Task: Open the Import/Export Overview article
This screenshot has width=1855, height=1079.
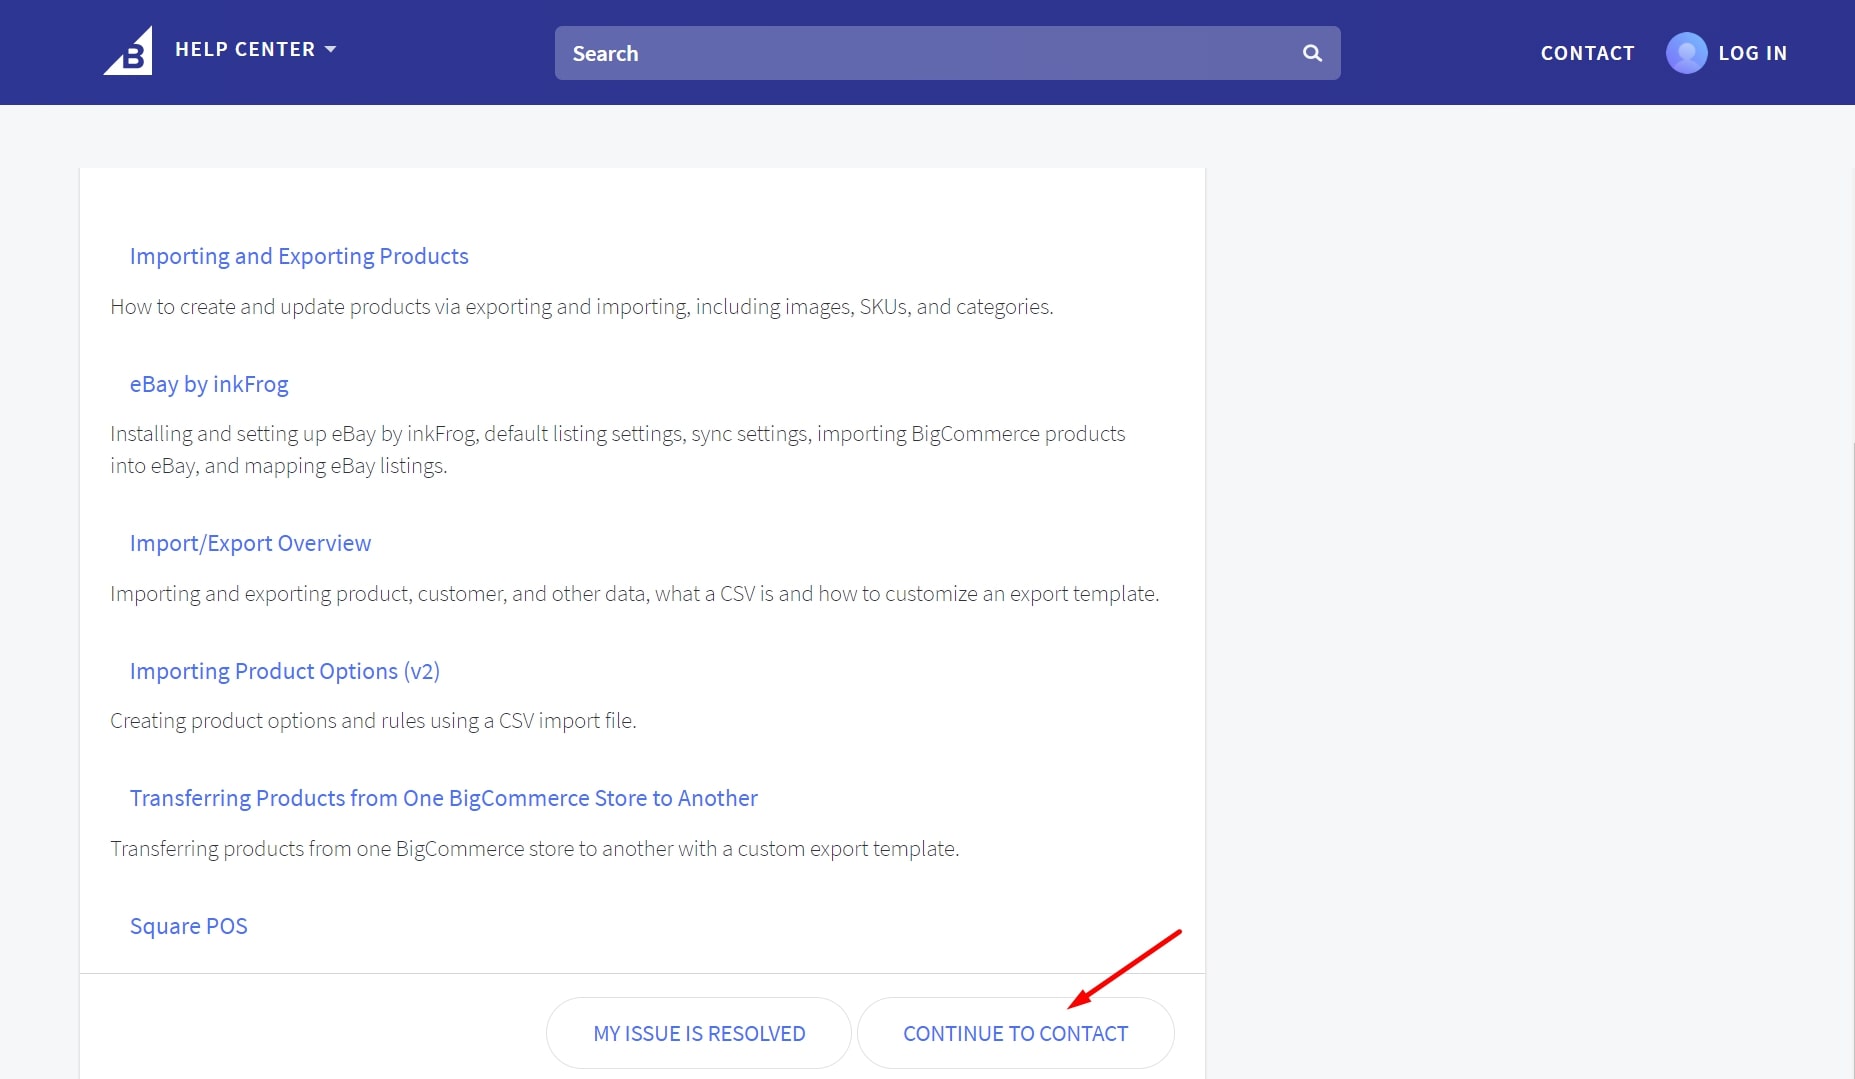Action: click(250, 543)
